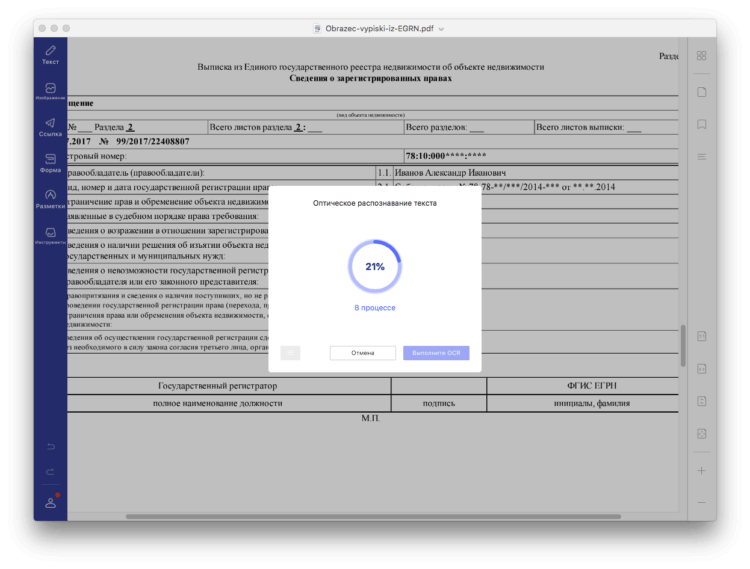
Task: Click the Выполните OCR button
Action: 436,353
